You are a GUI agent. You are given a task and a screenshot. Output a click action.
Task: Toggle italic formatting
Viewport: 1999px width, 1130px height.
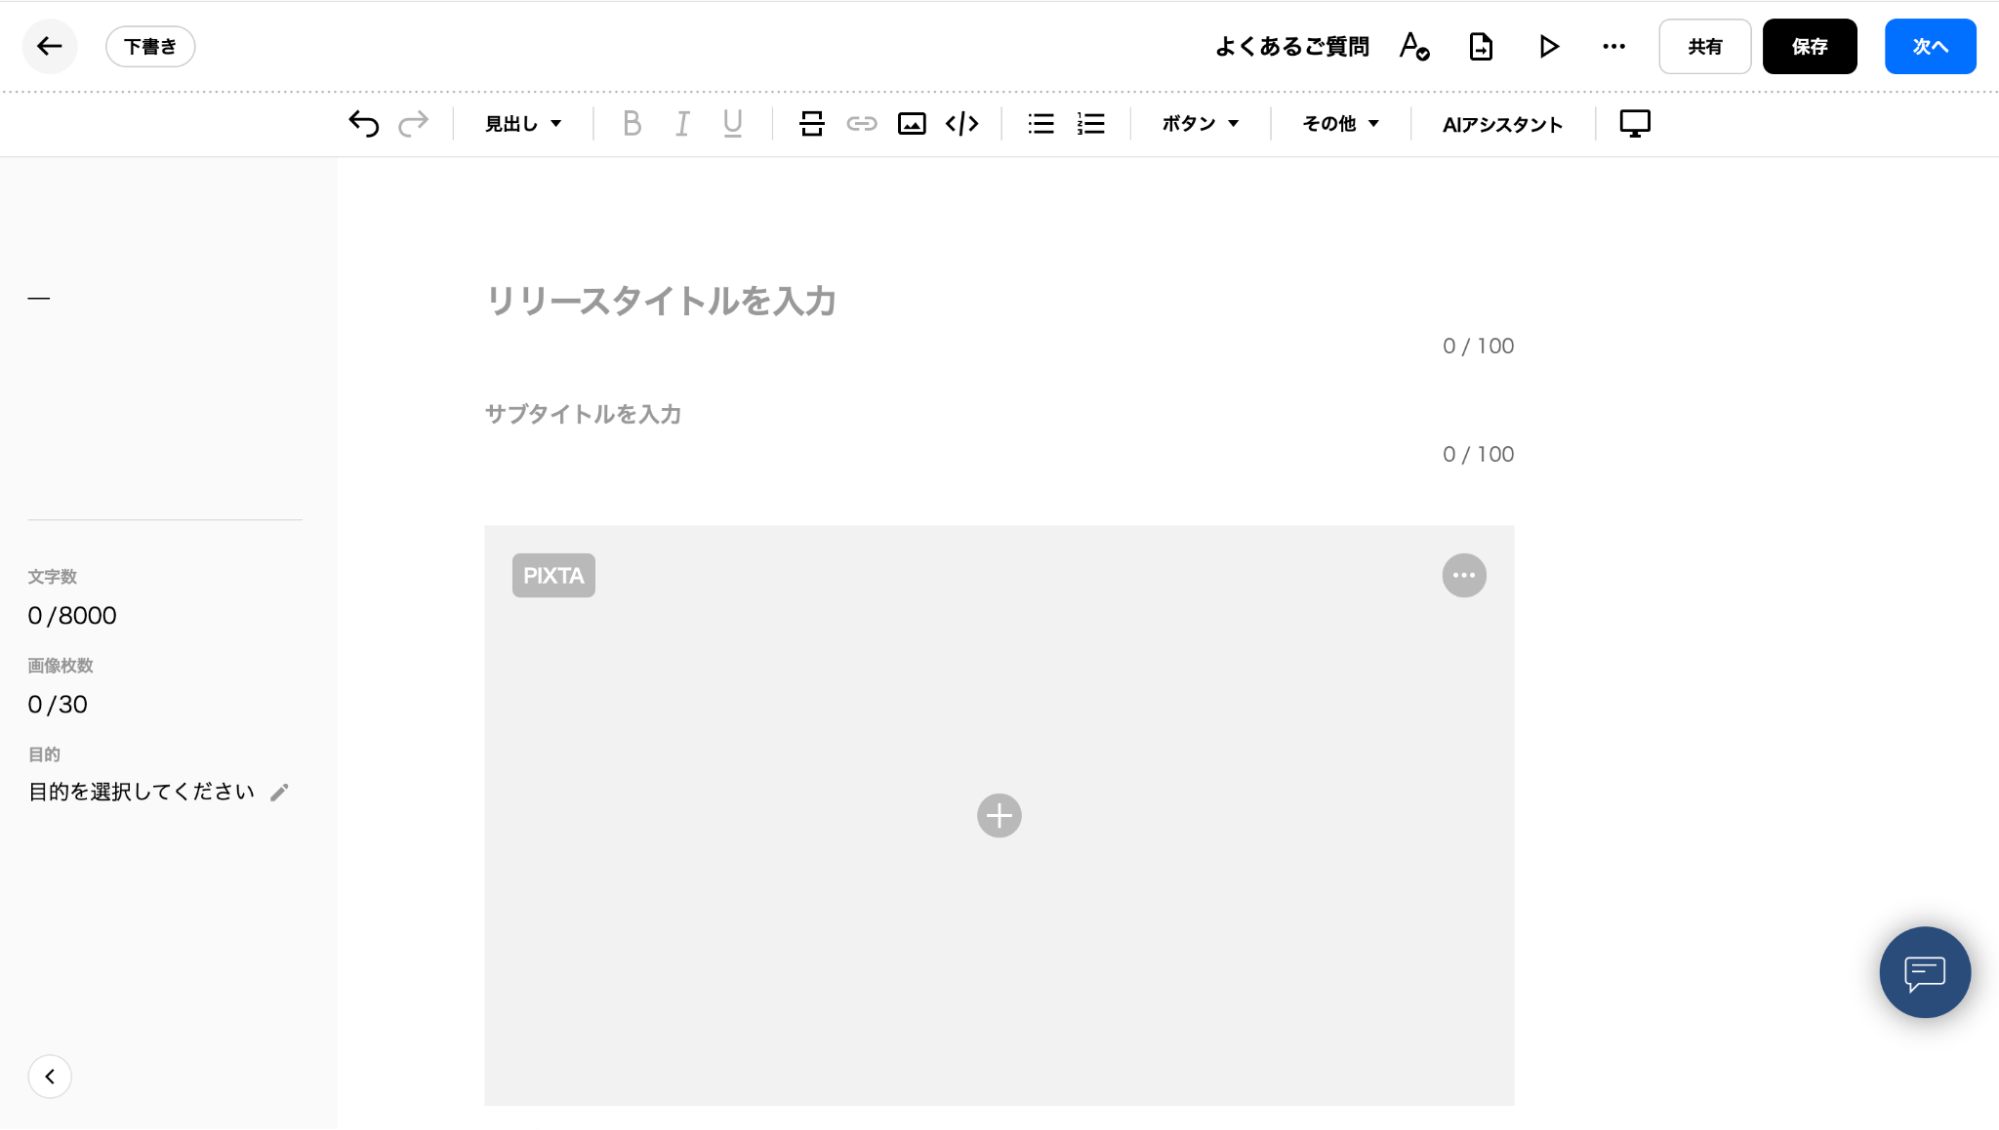pyautogui.click(x=682, y=124)
